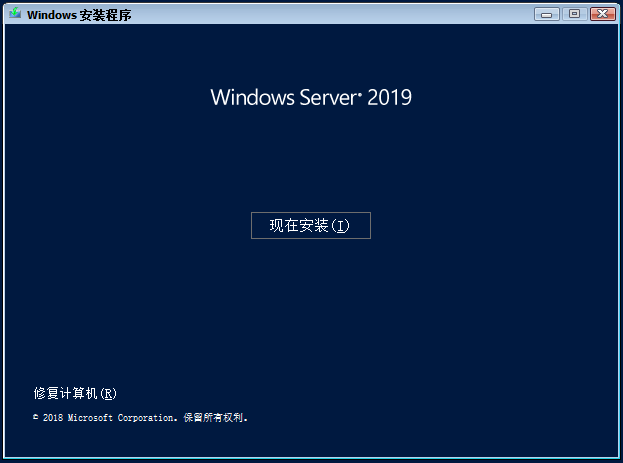The height and width of the screenshot is (463, 623).
Task: Click the '2019' in the product heading
Action: click(x=390, y=97)
